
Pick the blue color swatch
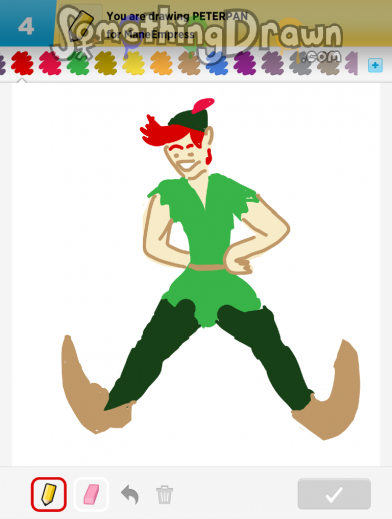(217, 63)
